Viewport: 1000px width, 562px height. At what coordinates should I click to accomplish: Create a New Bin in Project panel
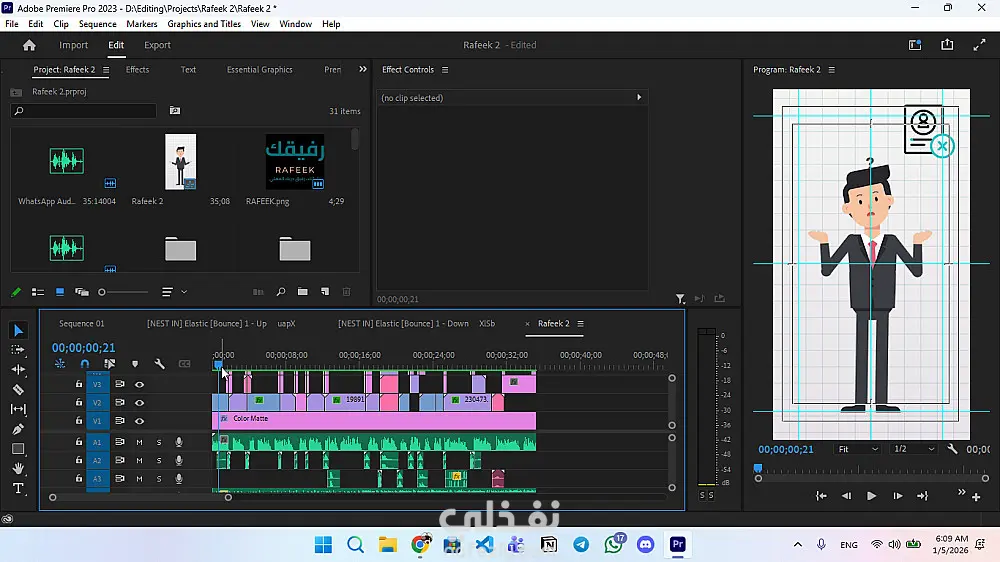tap(303, 292)
